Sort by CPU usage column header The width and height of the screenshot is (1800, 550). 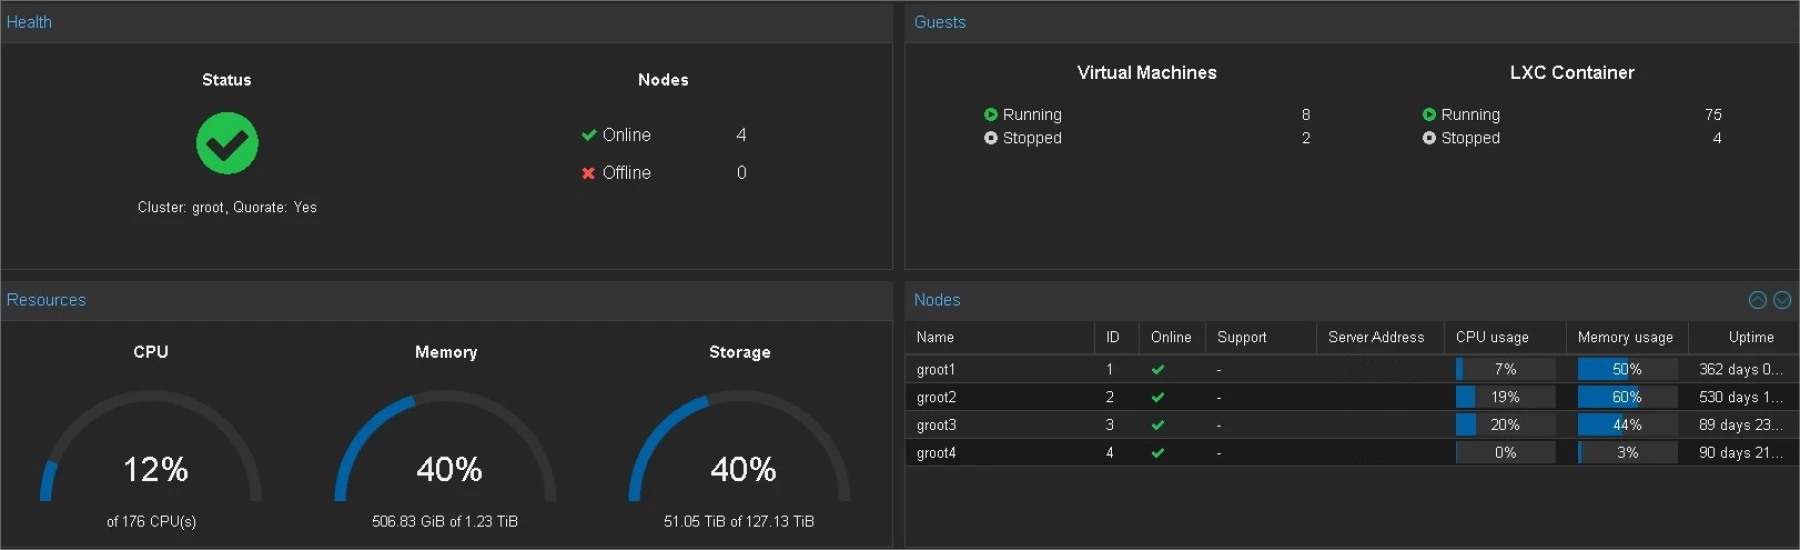coord(1505,337)
